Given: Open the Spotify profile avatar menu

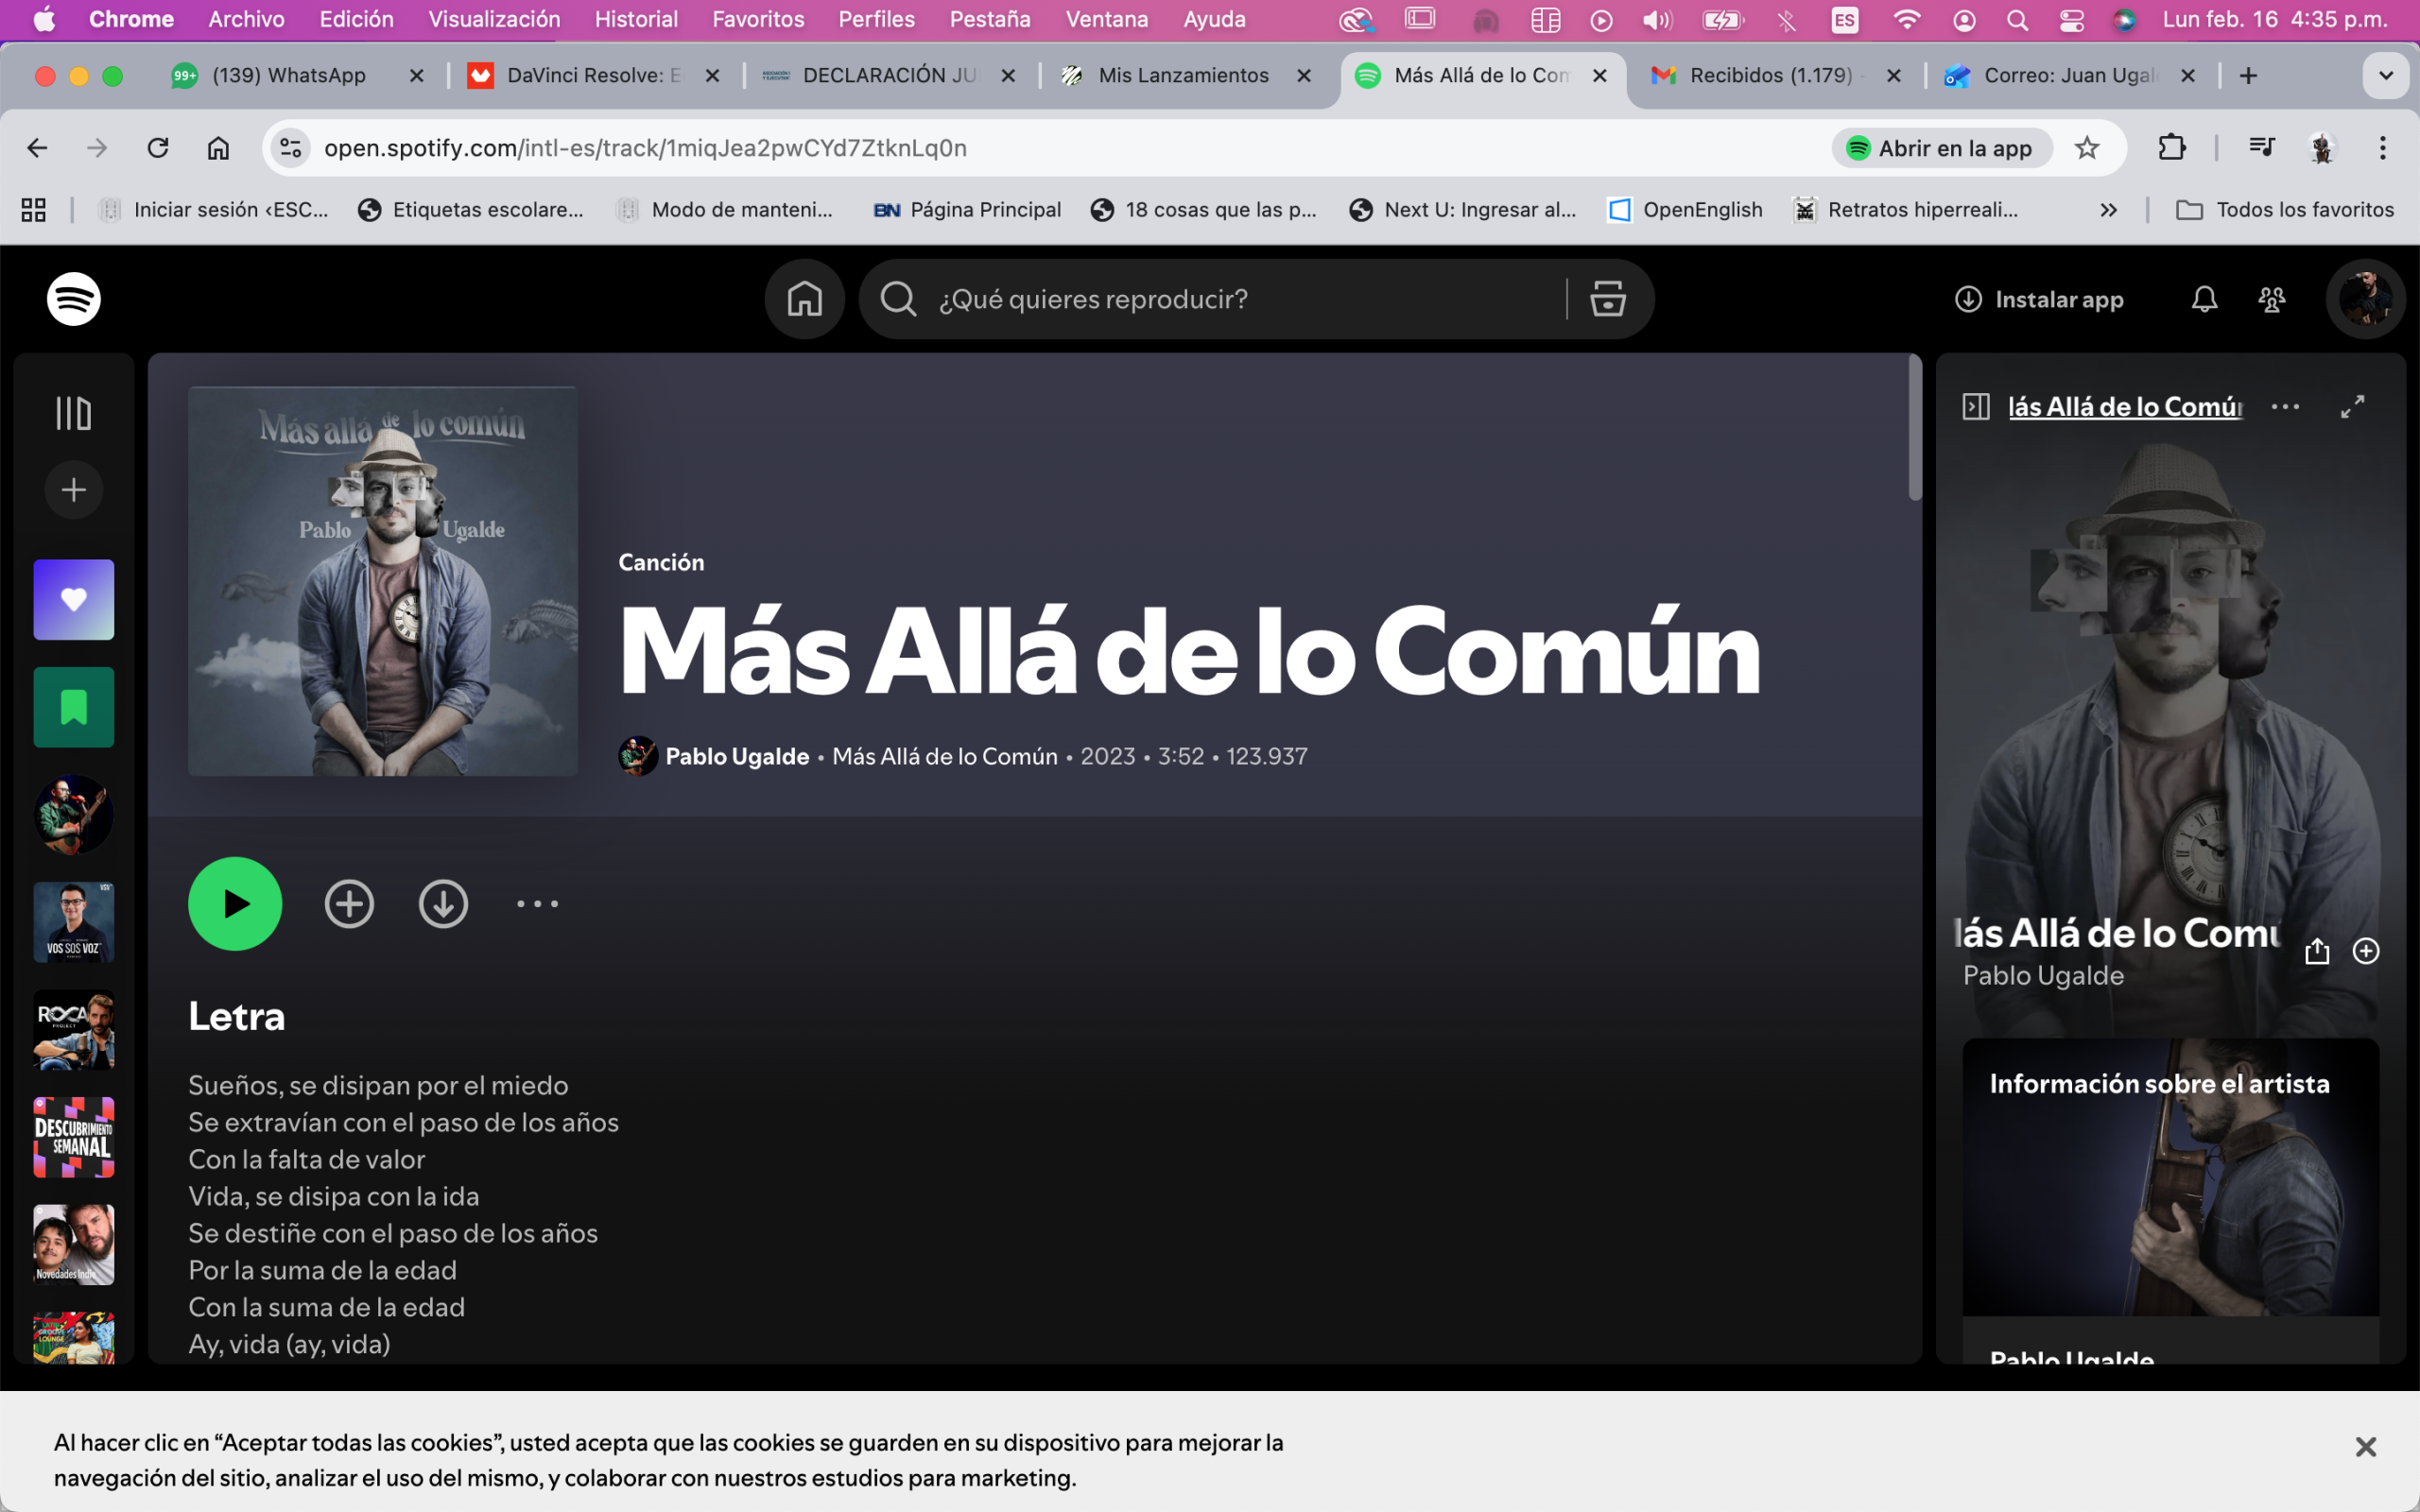Looking at the screenshot, I should (x=2365, y=299).
